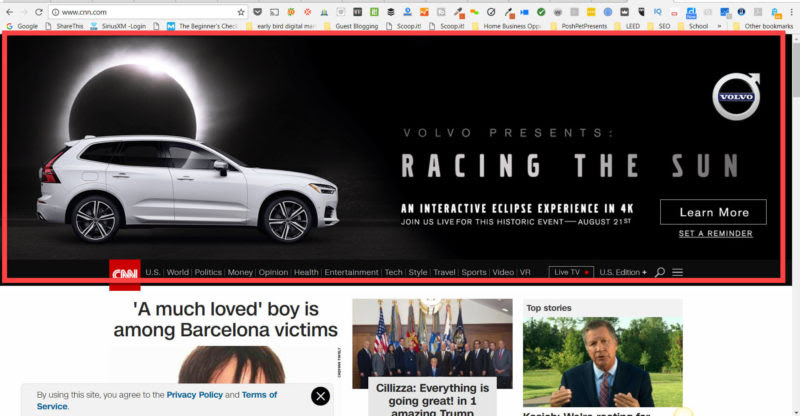
Task: Open the Video section
Action: coord(503,273)
